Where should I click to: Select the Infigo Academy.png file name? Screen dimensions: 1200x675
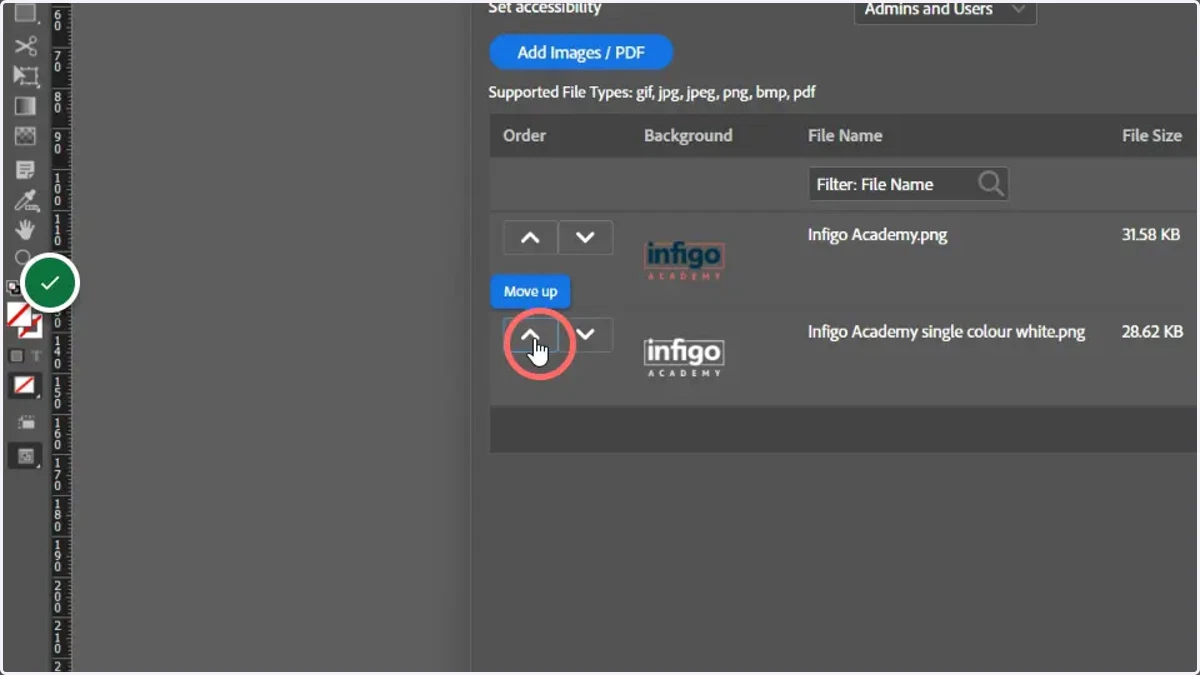click(877, 235)
